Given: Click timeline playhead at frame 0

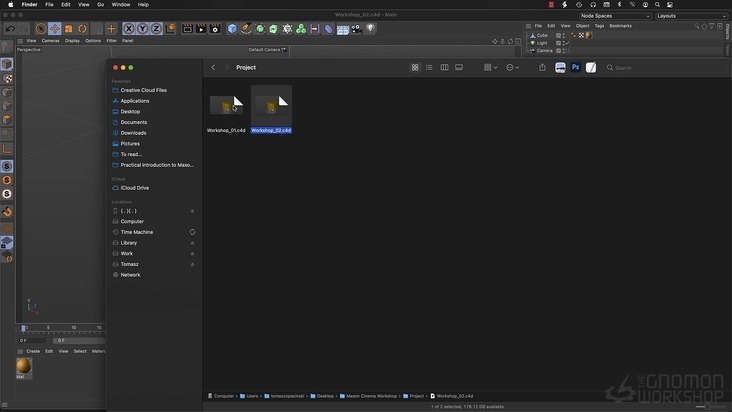Looking at the screenshot, I should click(23, 328).
